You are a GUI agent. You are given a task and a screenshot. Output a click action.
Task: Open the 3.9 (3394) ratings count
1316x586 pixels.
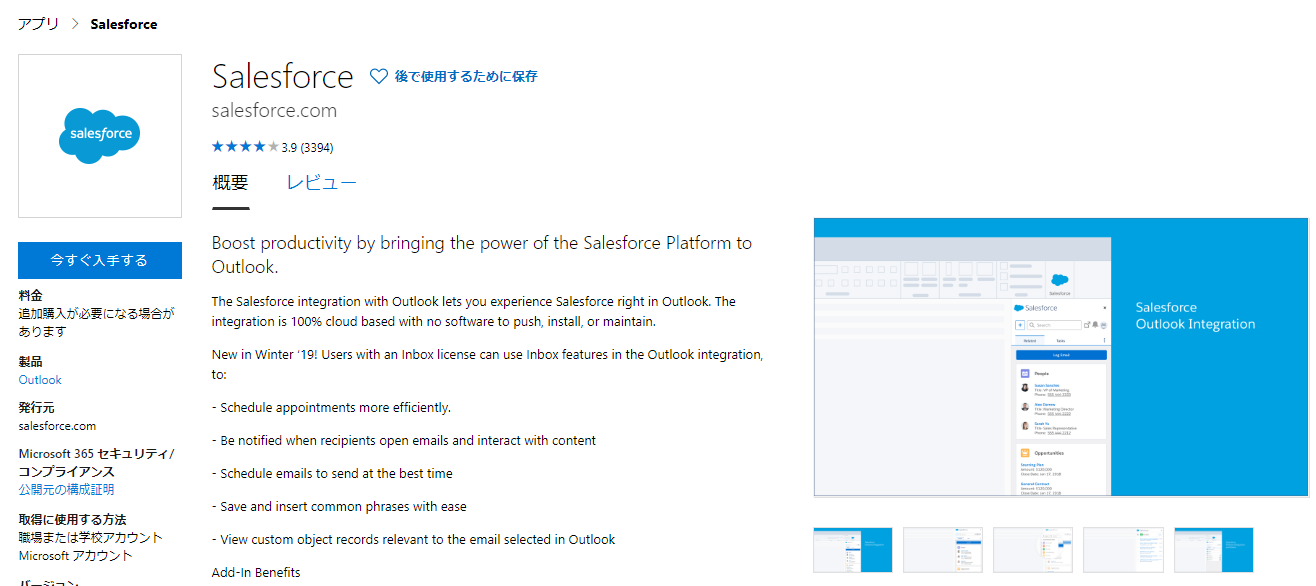(307, 148)
